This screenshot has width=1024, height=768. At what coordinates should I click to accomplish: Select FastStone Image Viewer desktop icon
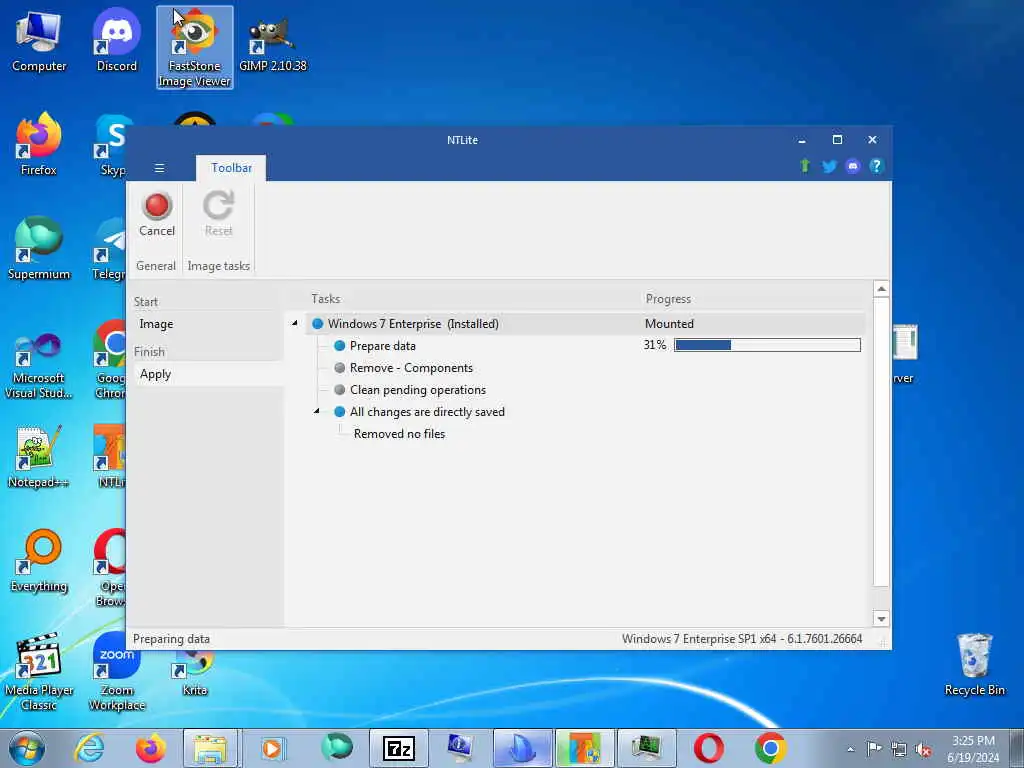click(x=195, y=48)
